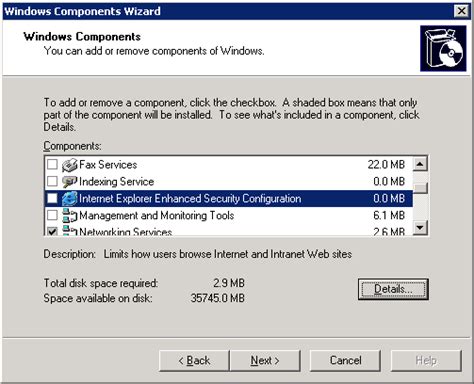Click the Indexing Service icon
This screenshot has width=474, height=384.
pyautogui.click(x=69, y=182)
